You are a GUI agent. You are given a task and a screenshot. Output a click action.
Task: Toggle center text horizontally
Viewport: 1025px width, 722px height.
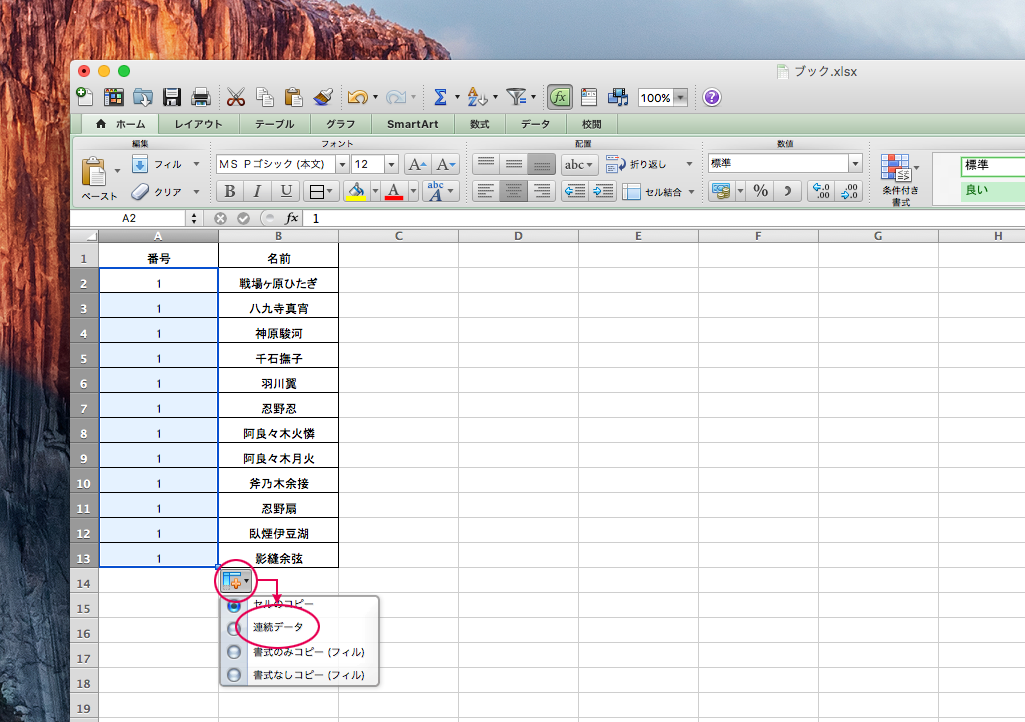click(x=514, y=191)
